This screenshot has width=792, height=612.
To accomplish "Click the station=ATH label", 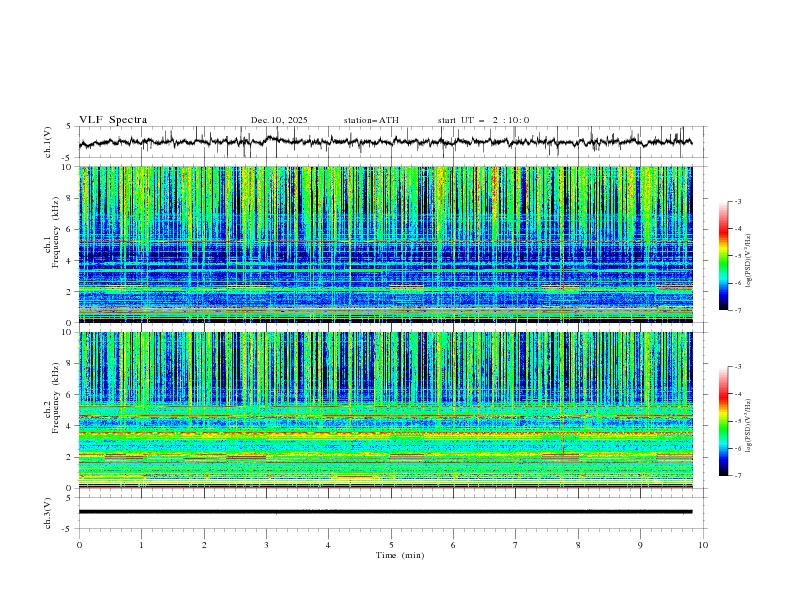I will click(x=371, y=120).
